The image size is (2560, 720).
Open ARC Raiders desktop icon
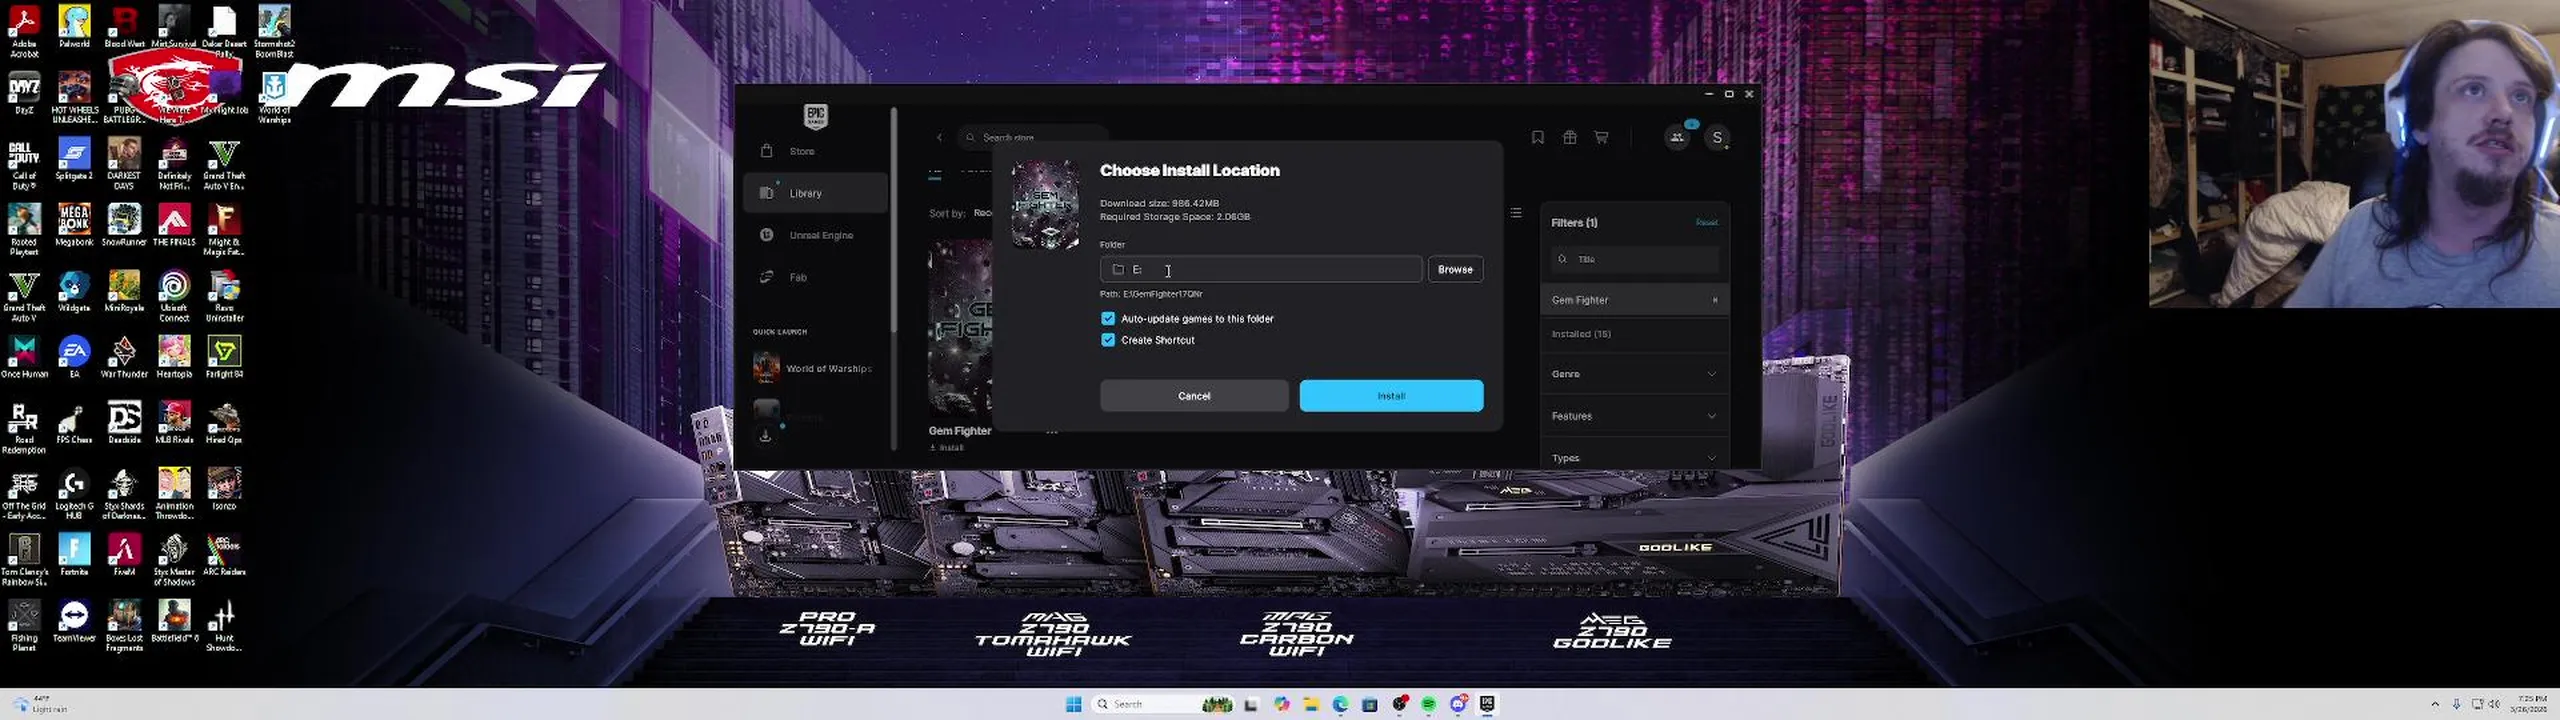click(224, 554)
